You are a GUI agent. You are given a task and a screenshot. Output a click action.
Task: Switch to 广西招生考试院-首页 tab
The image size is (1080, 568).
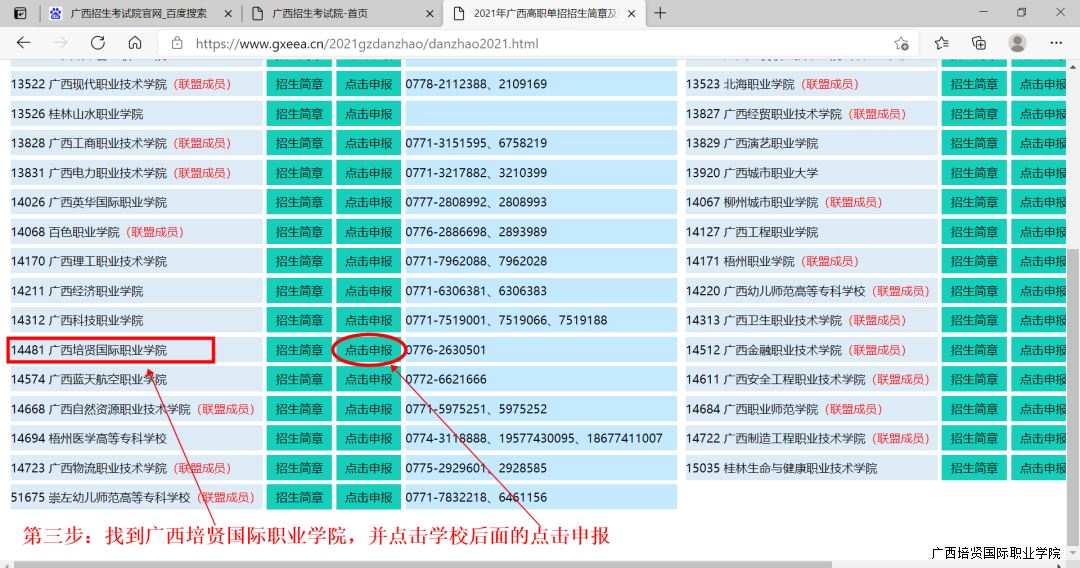[x=335, y=13]
